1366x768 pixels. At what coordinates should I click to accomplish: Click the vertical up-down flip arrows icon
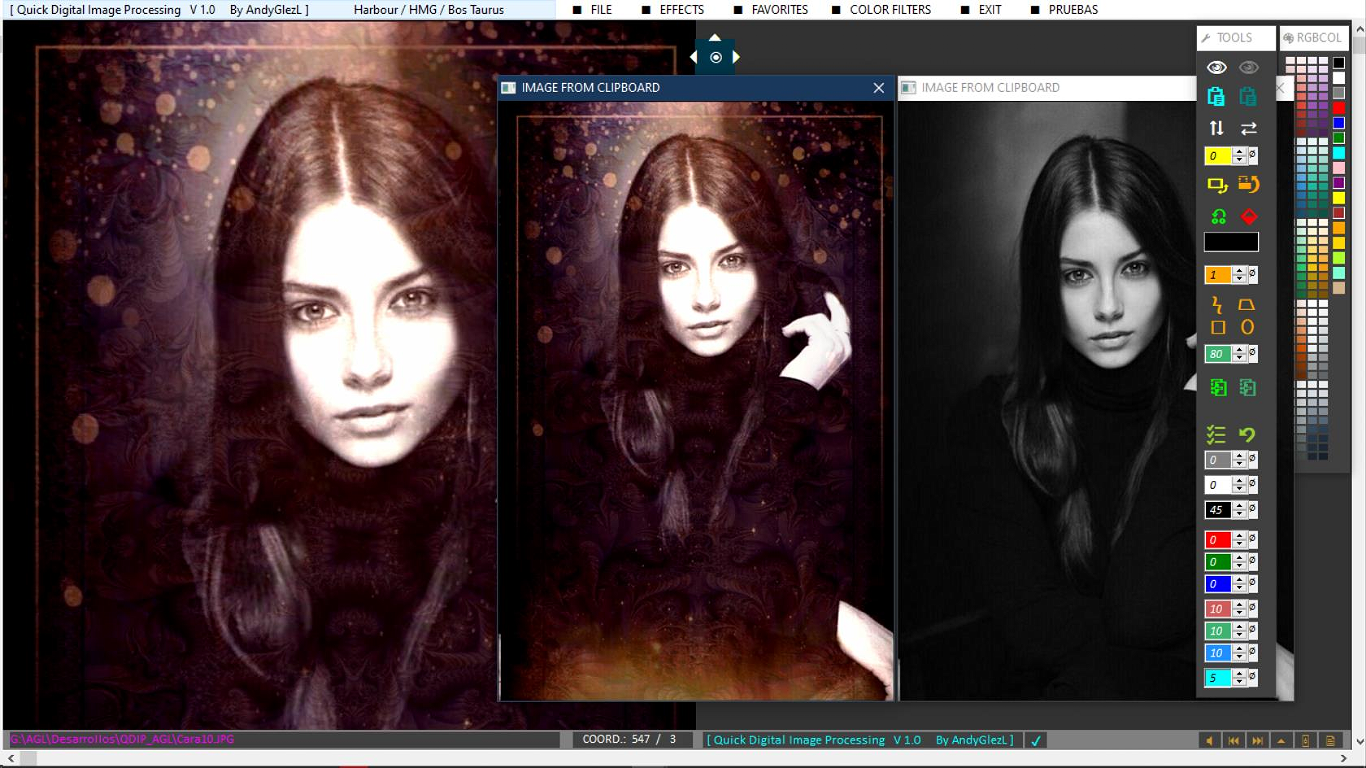coord(1216,128)
